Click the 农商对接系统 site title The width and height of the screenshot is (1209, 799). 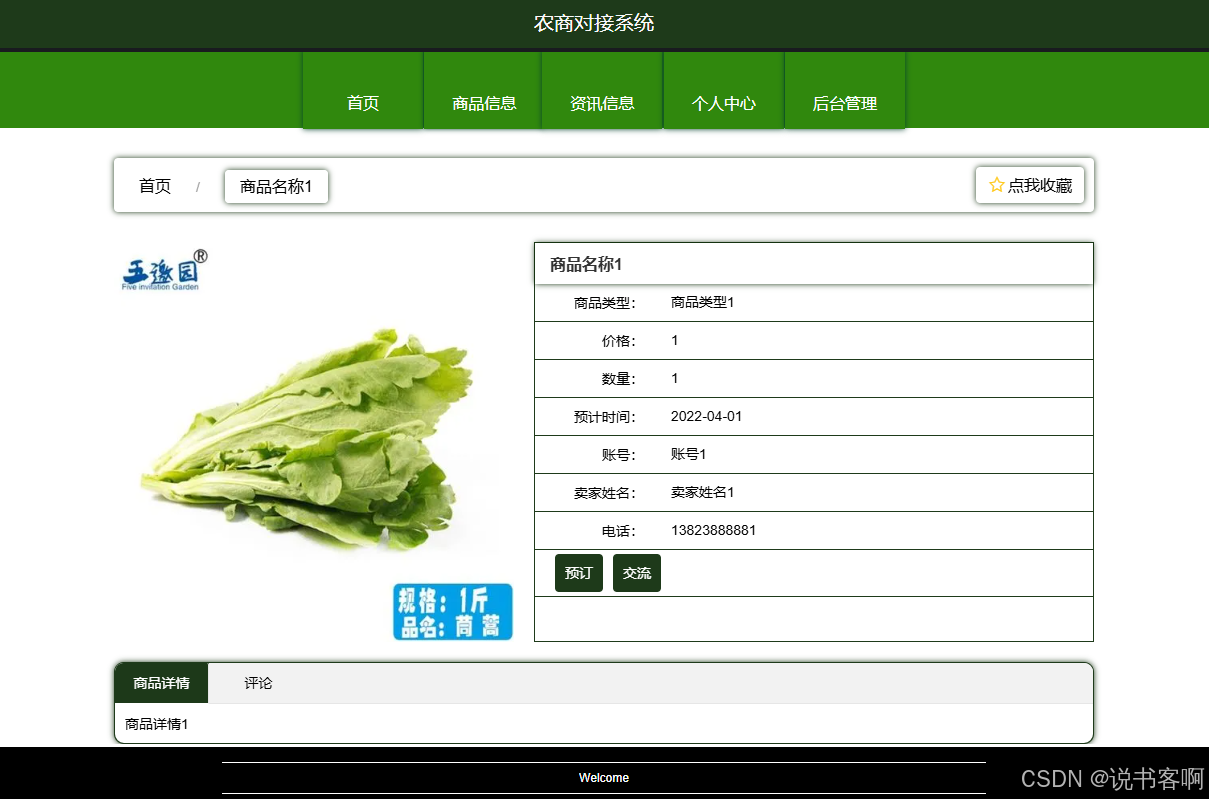[x=594, y=23]
